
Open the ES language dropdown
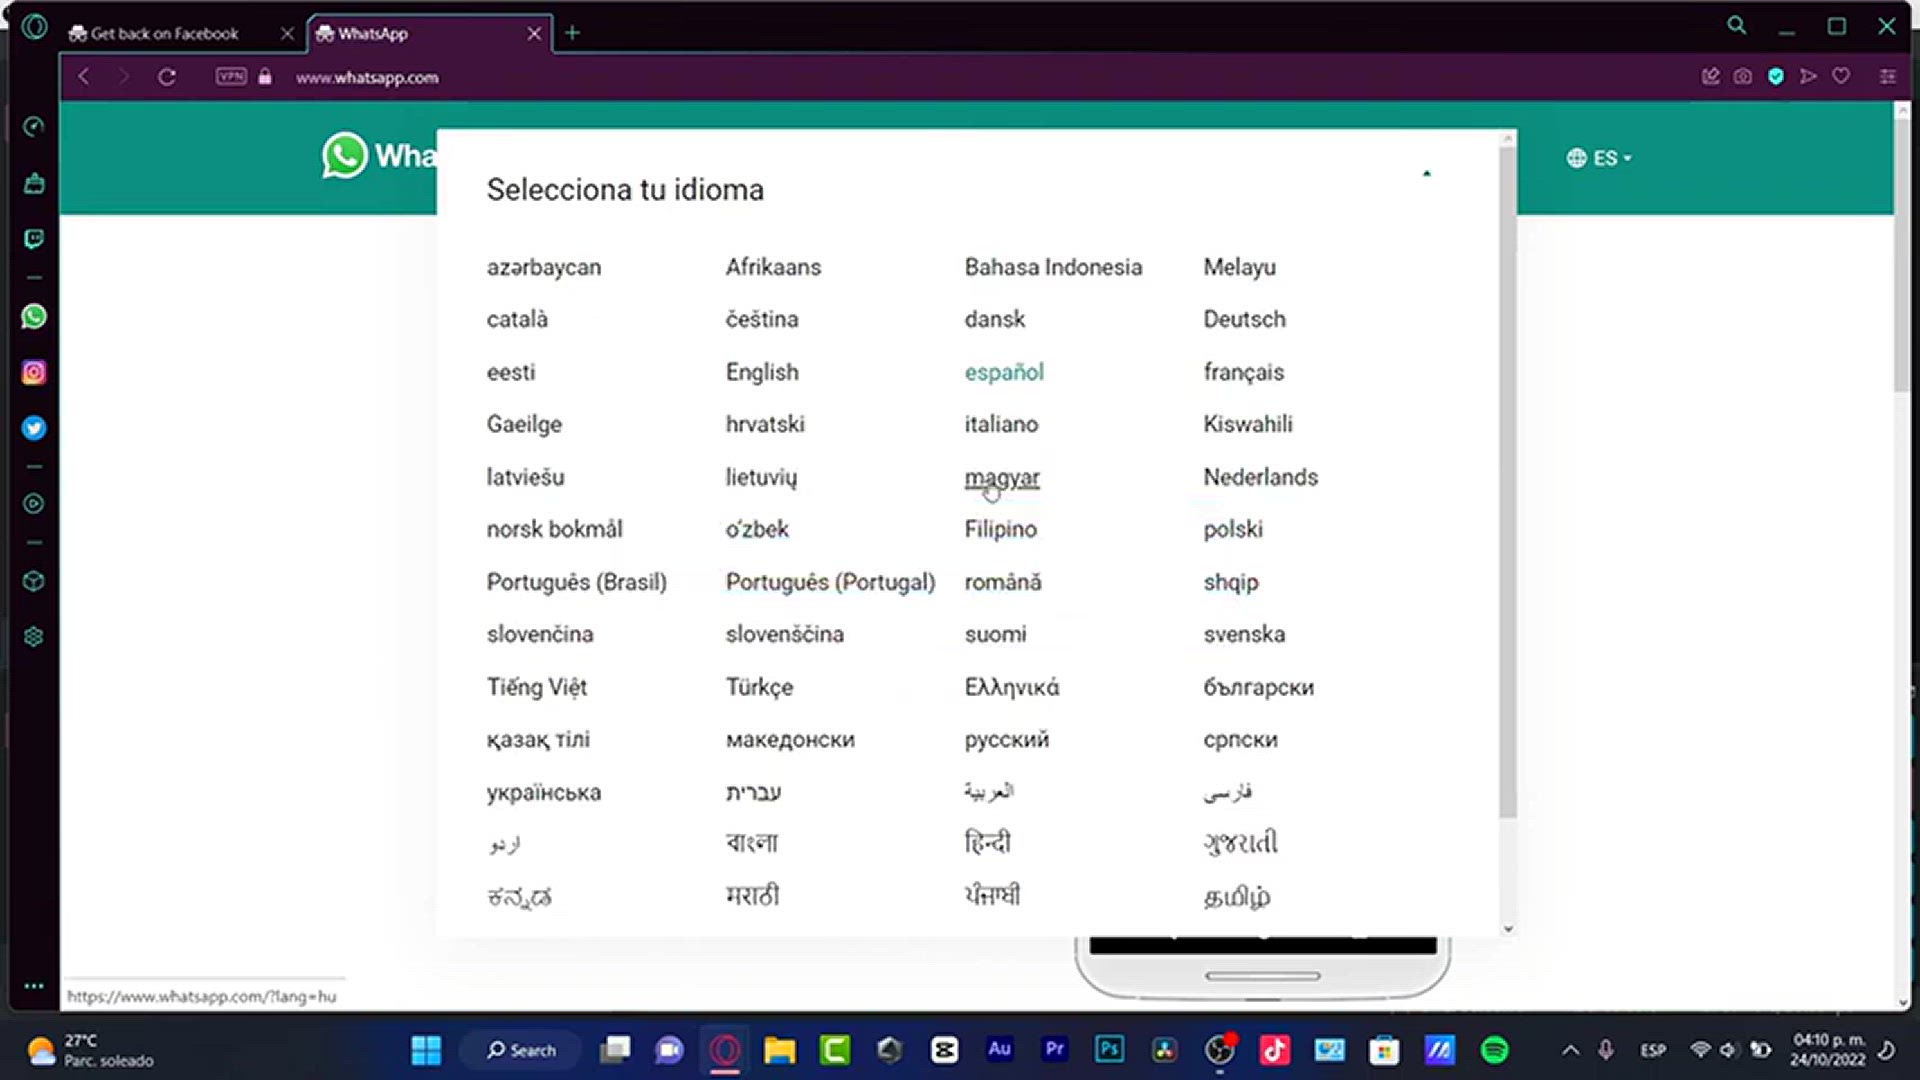(1599, 158)
